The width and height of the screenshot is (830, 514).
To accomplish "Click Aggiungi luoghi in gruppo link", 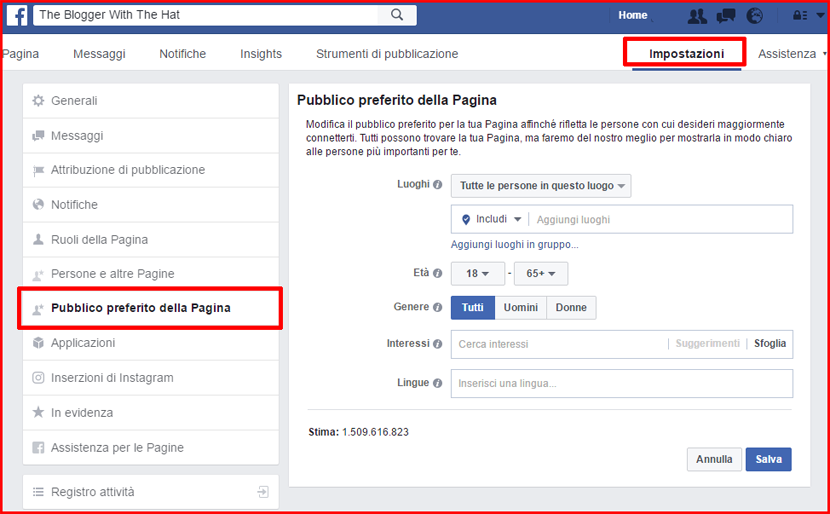I will click(515, 245).
